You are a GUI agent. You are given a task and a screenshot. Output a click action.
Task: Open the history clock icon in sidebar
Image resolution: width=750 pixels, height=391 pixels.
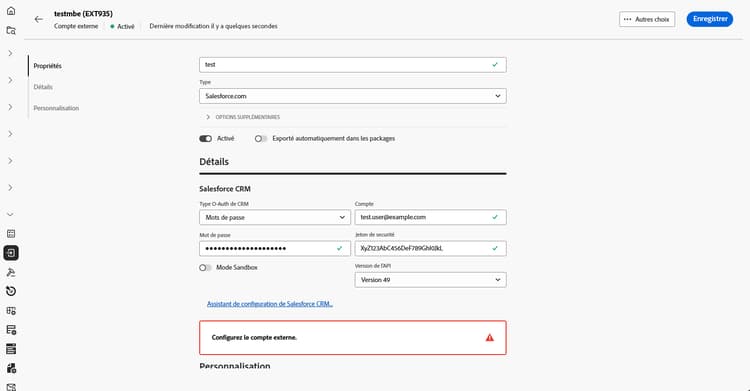(x=11, y=291)
